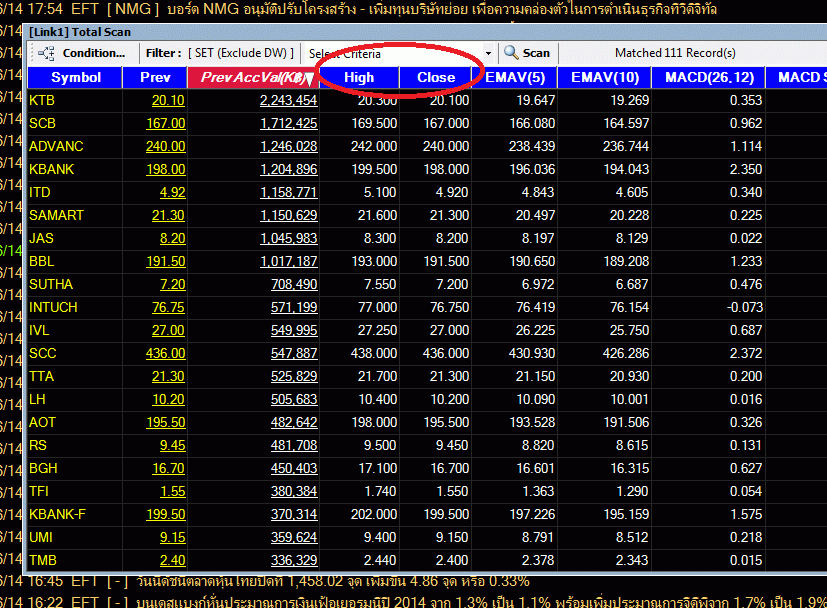Select the UMI symbol
The height and width of the screenshot is (608, 827).
pos(41,537)
